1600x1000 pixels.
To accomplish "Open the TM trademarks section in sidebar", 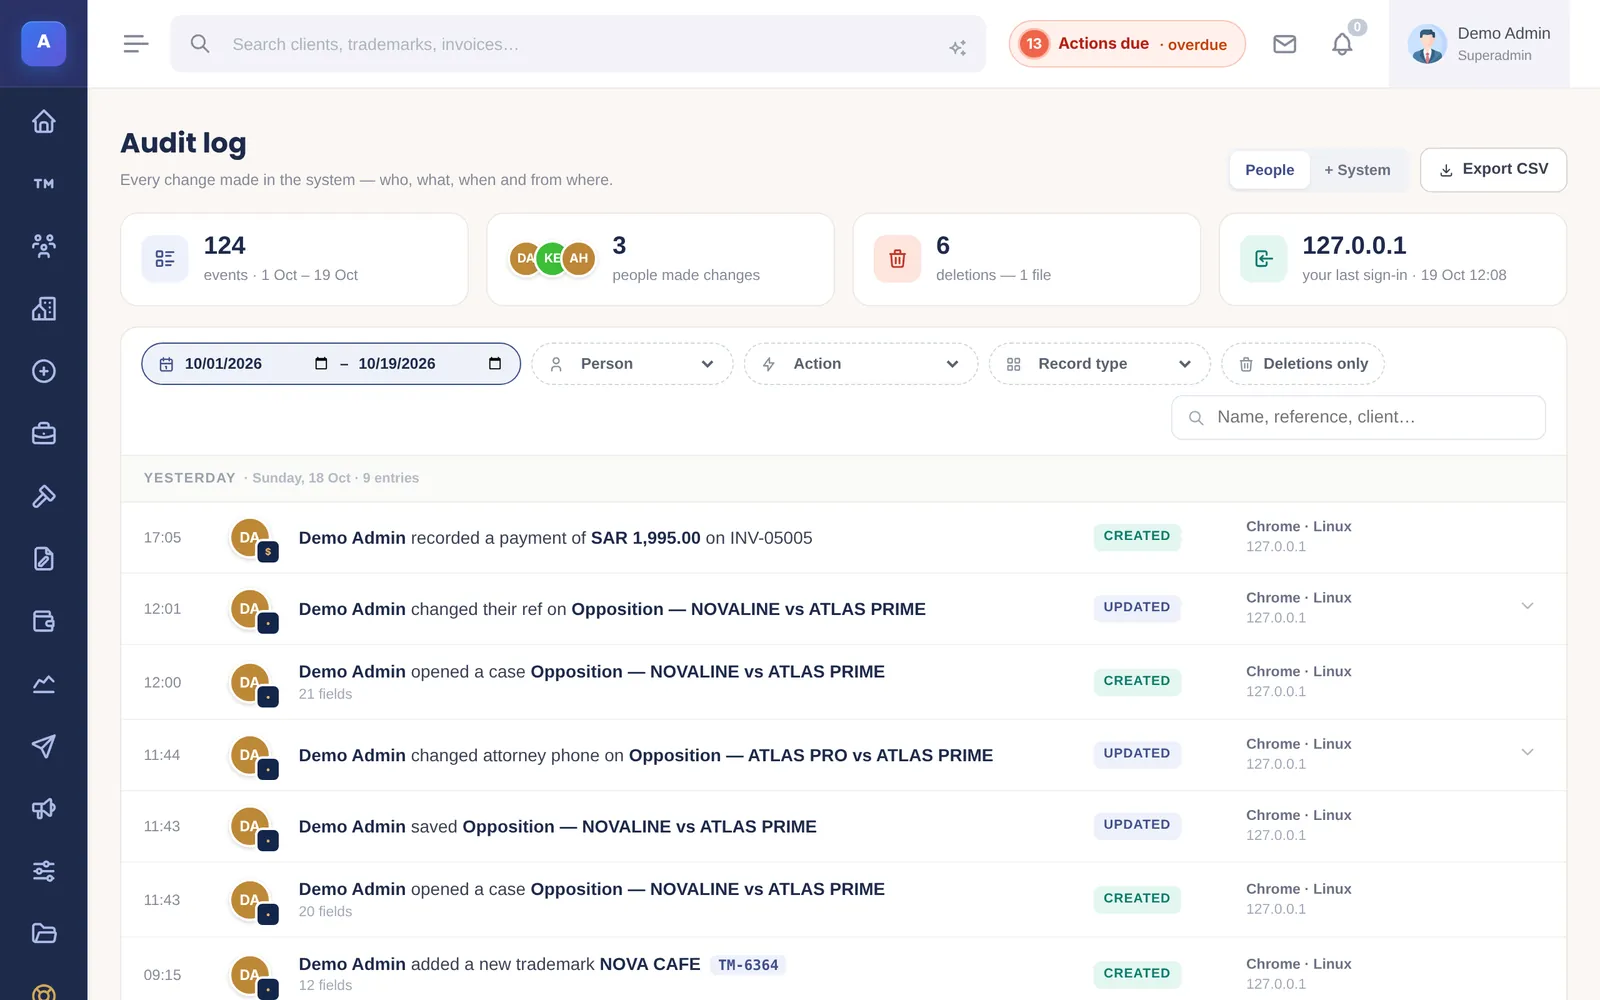I will pos(43,184).
